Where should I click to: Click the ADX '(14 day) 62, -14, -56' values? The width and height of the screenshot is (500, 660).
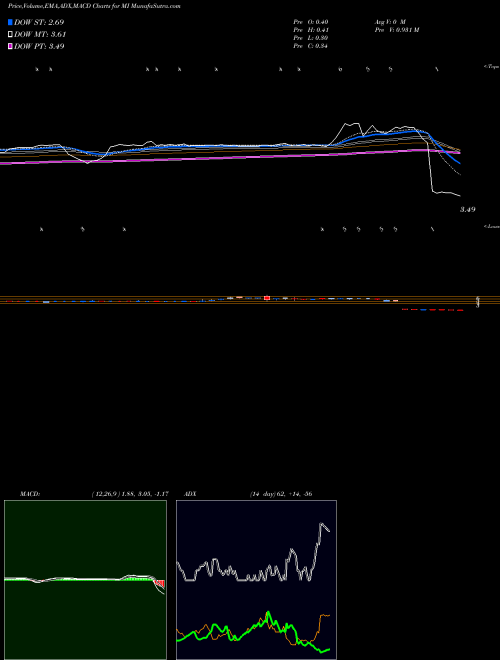[x=281, y=494]
